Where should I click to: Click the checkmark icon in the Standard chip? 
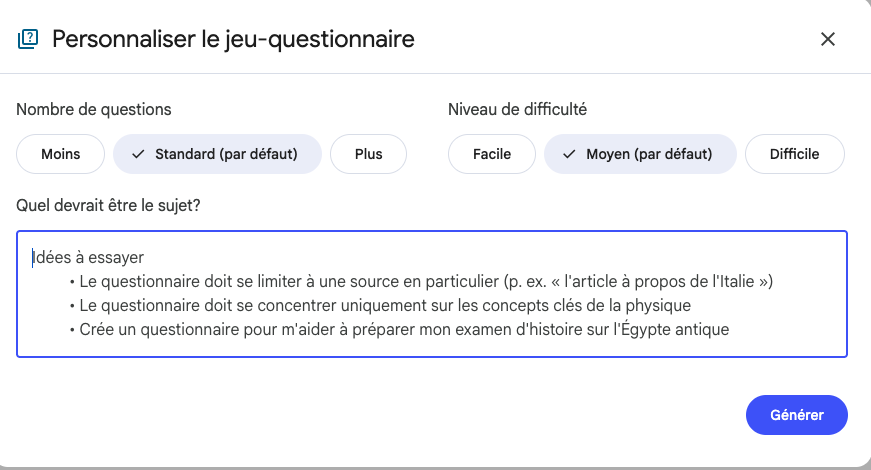138,154
